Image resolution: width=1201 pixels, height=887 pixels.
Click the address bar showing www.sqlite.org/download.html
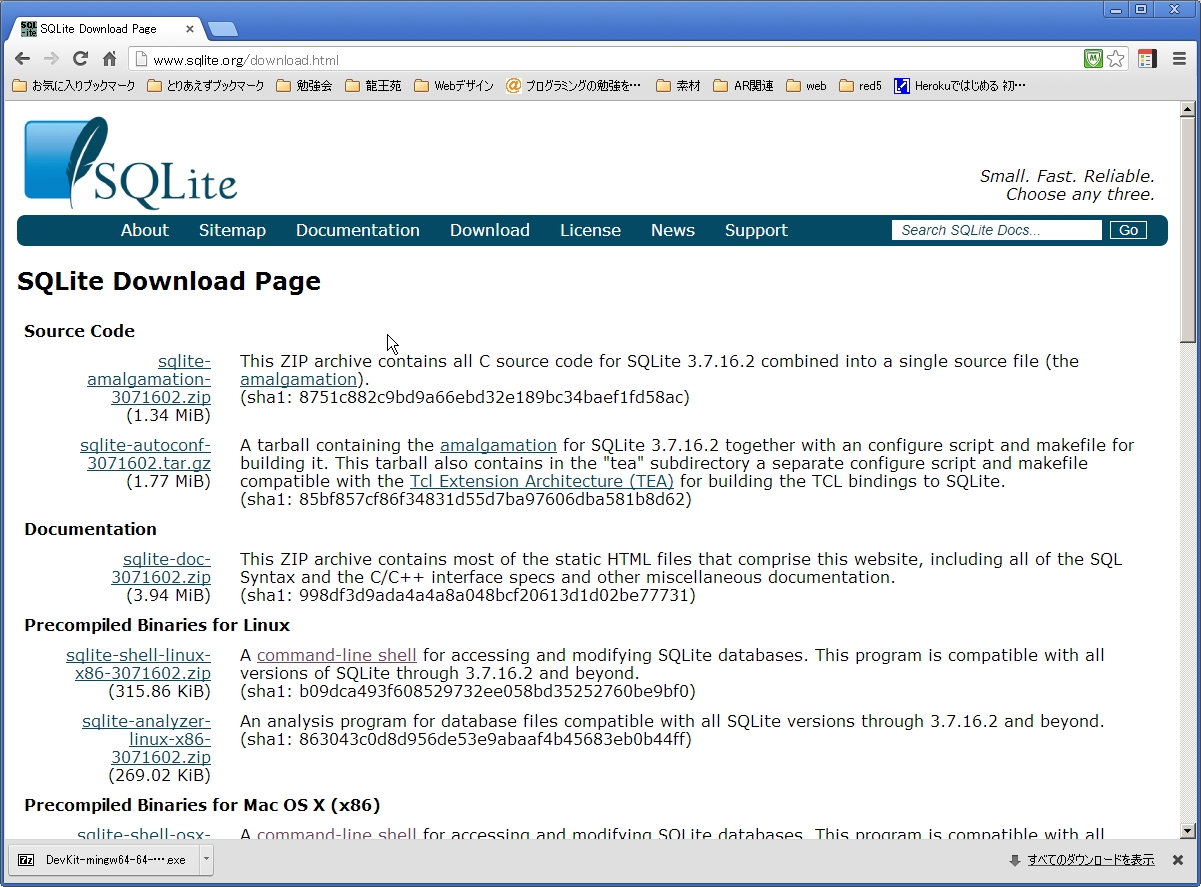[x=605, y=59]
